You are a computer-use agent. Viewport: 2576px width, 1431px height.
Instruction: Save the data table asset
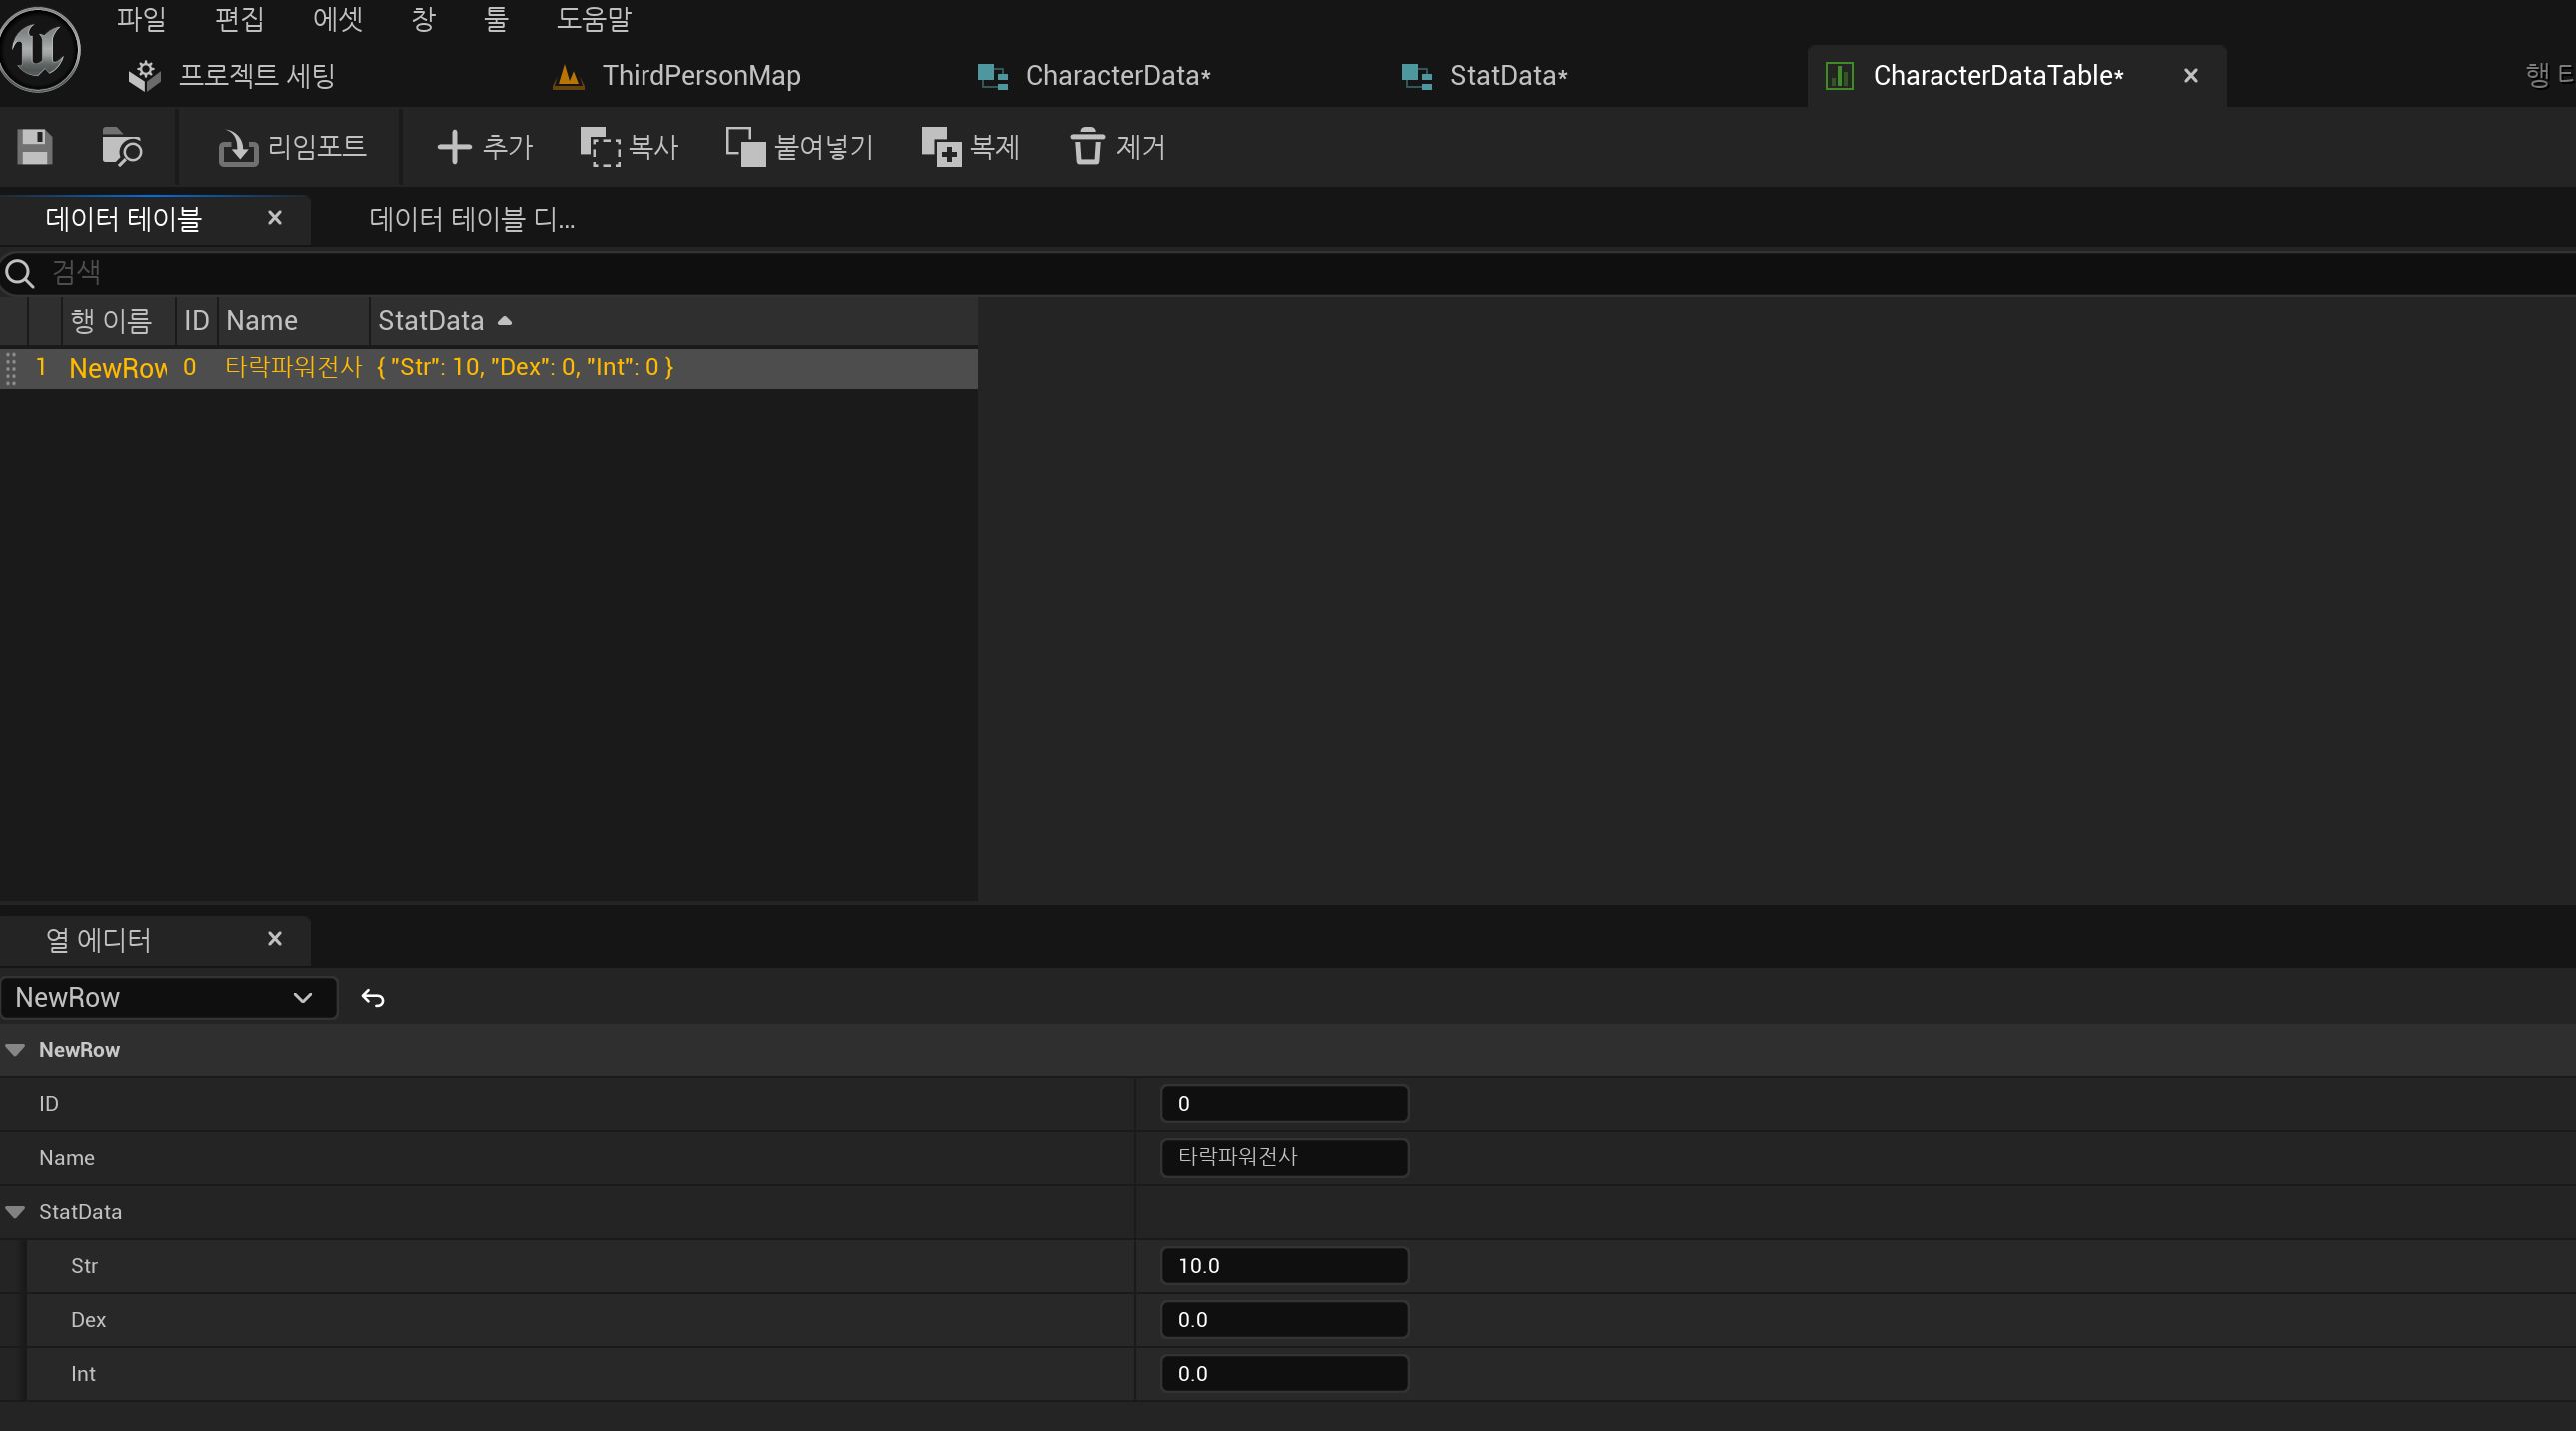click(x=35, y=147)
